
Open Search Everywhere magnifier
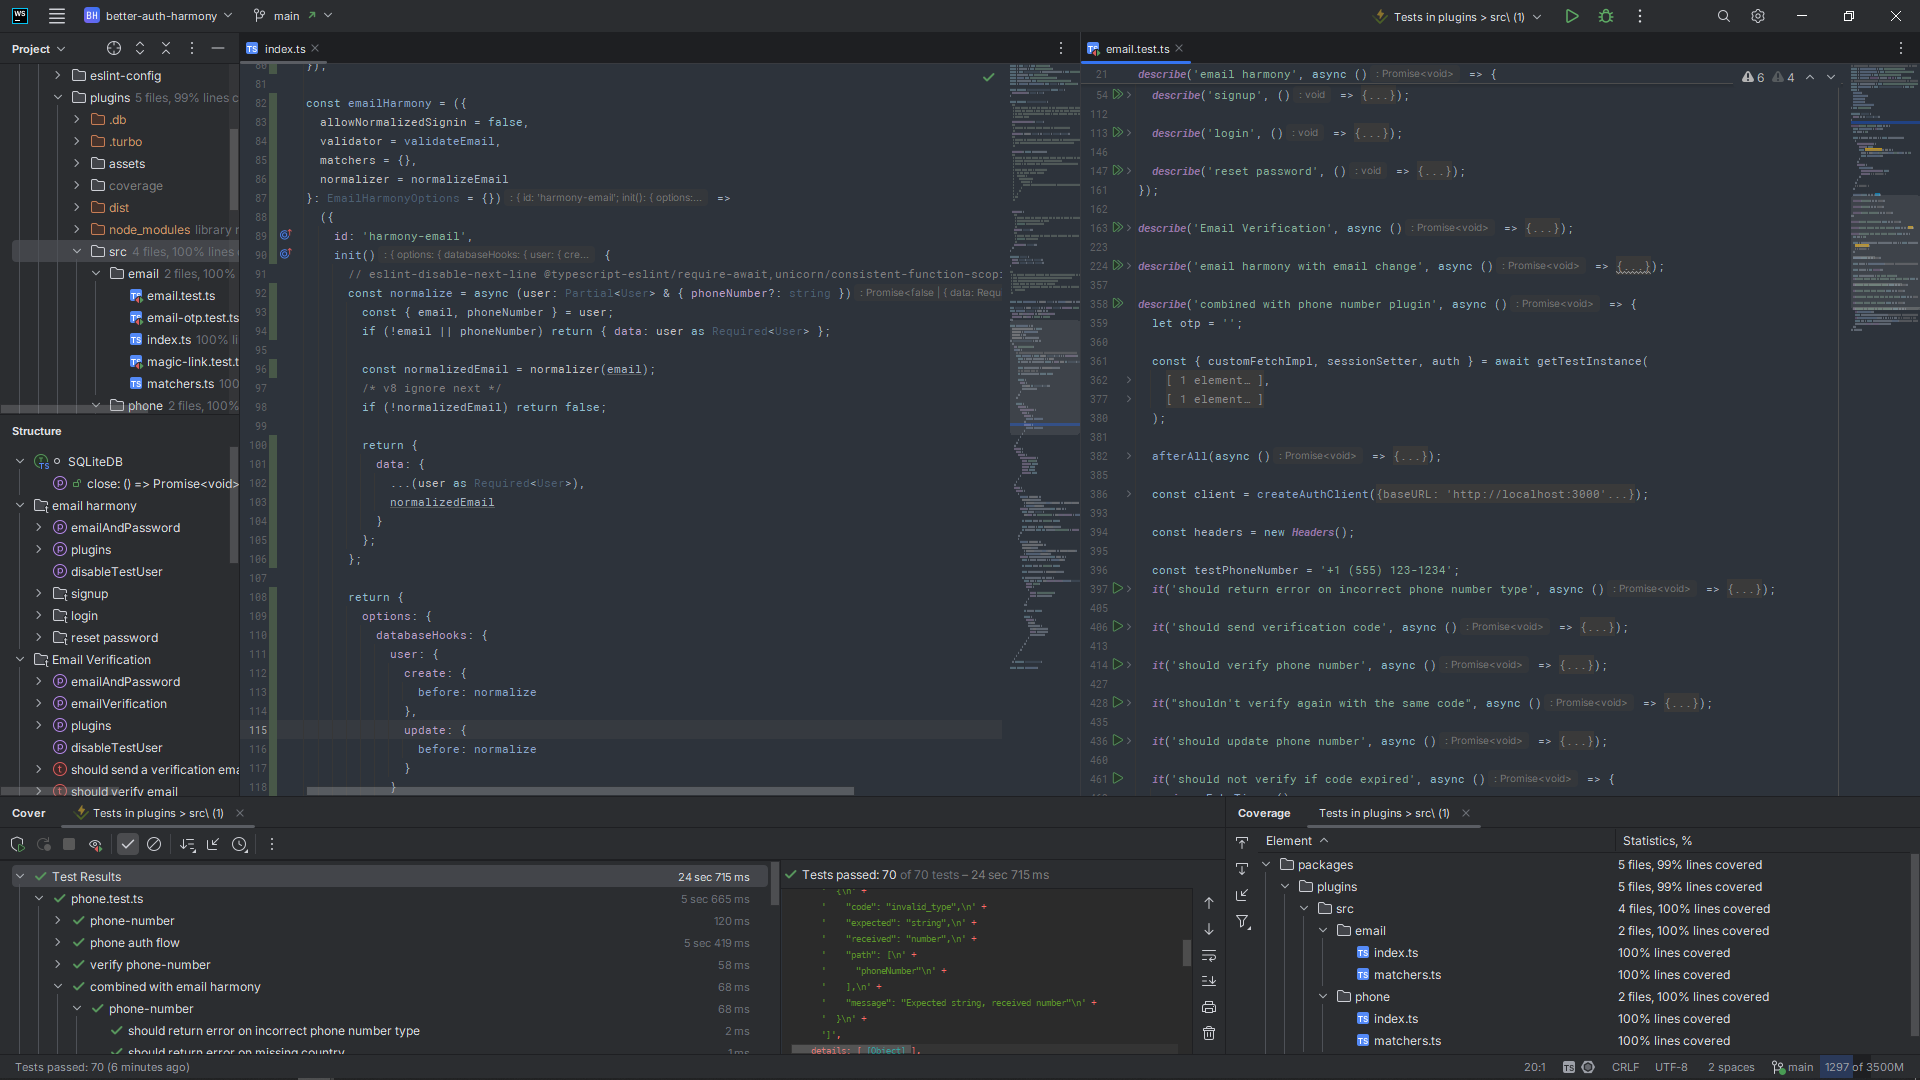click(x=1724, y=16)
